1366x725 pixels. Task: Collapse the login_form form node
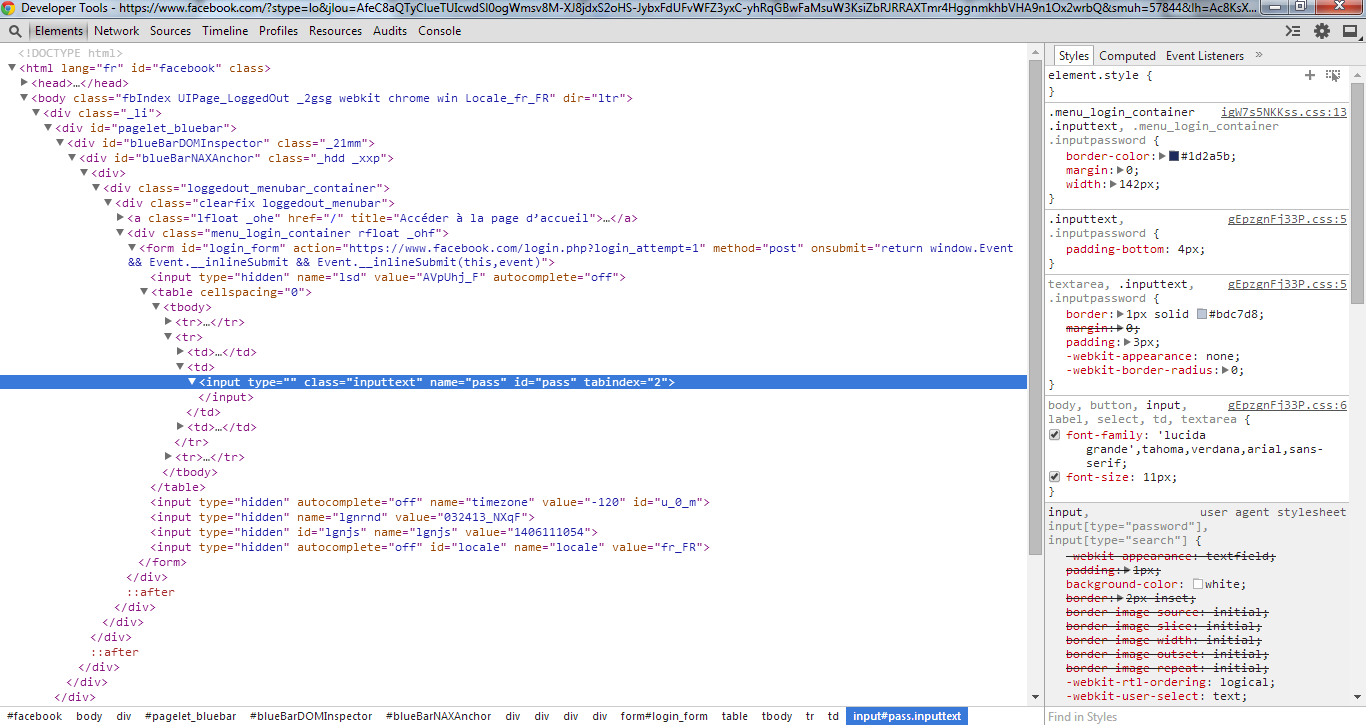(x=132, y=248)
